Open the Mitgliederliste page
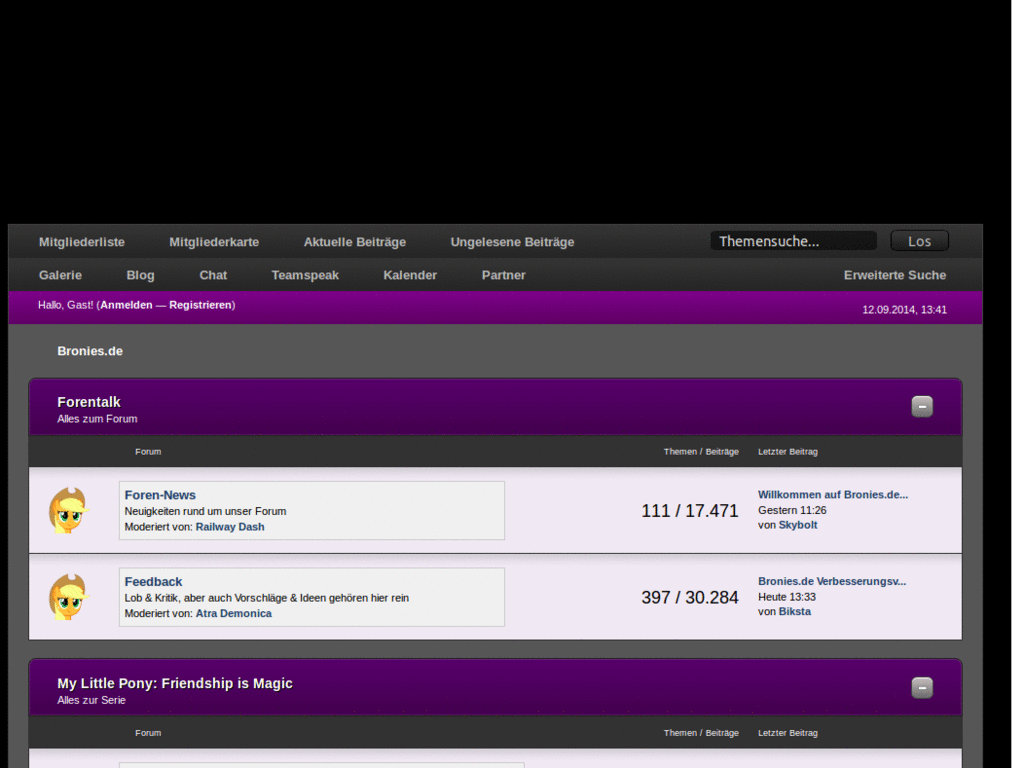 click(x=81, y=241)
